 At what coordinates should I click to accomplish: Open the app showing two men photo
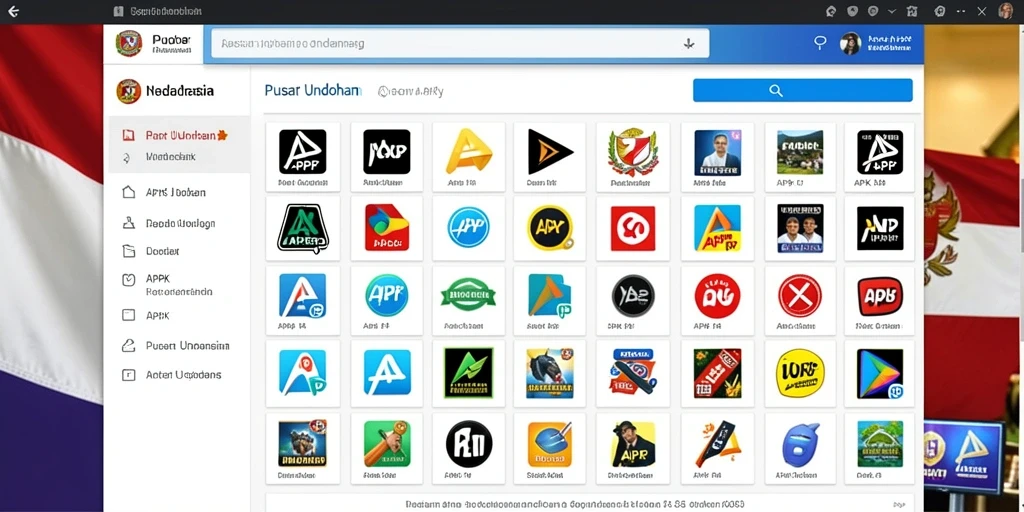(x=800, y=228)
